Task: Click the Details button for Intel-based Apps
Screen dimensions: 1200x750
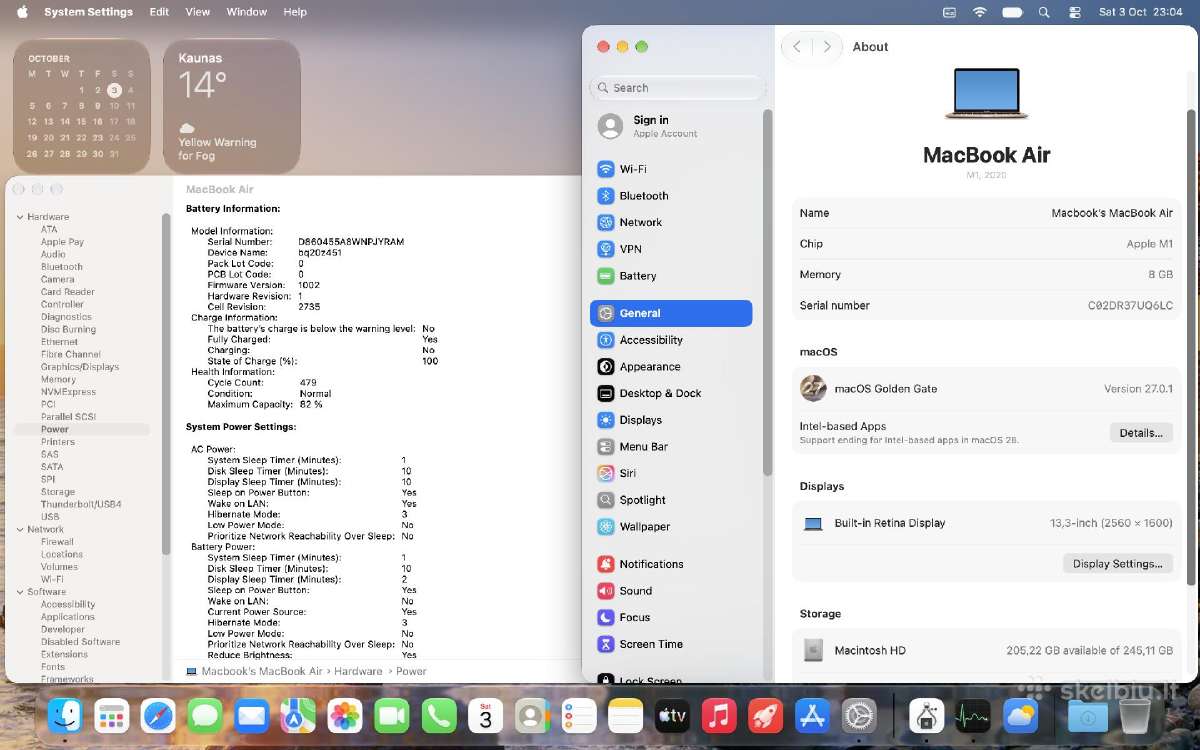Action: [1141, 433]
